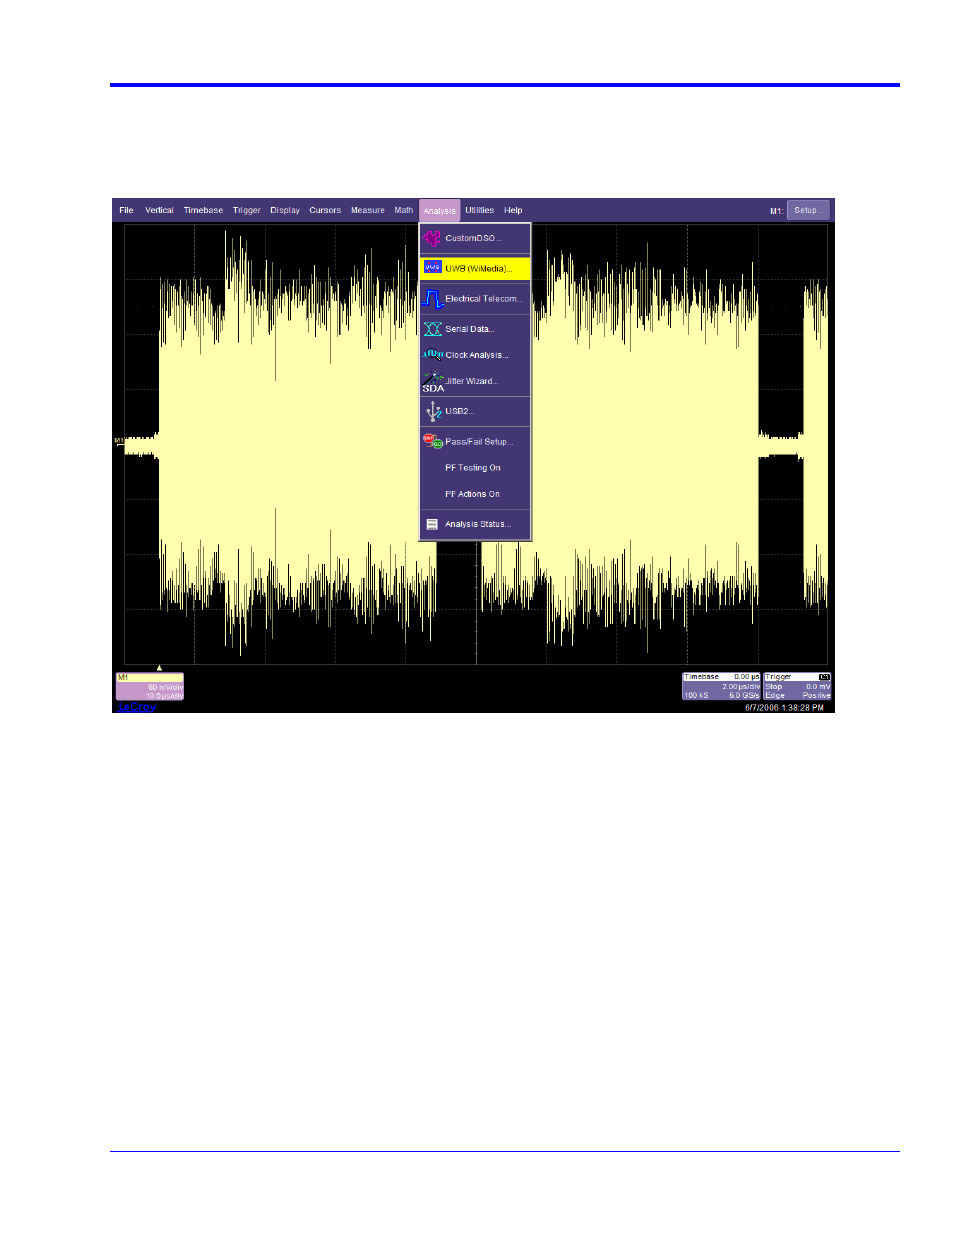Viewport: 954px width, 1235px height.
Task: Select UWB (WiMedia)... menu entry
Action: click(x=475, y=268)
